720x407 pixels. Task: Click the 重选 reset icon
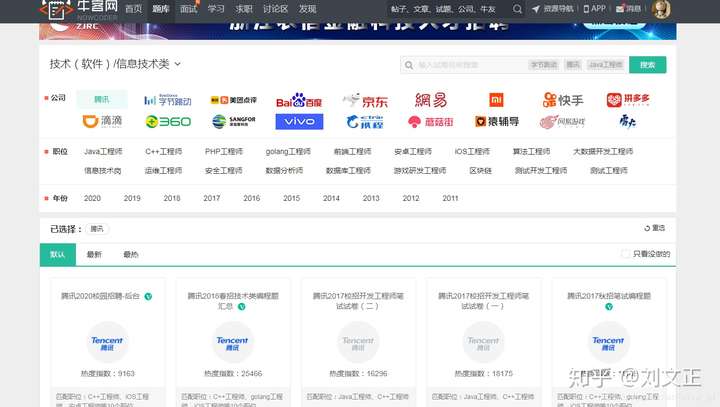[x=654, y=228]
